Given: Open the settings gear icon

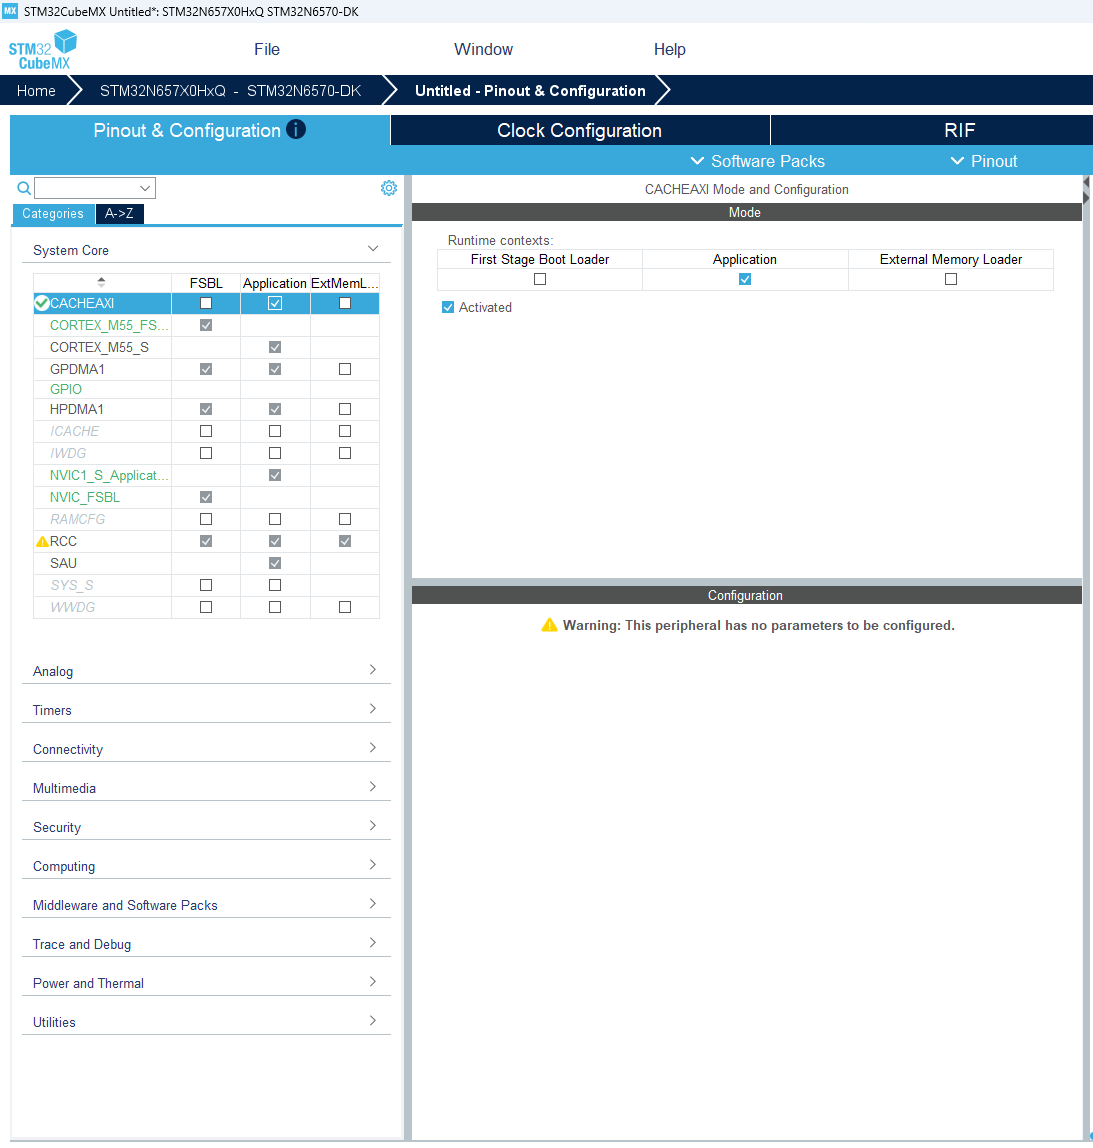Looking at the screenshot, I should click(389, 188).
